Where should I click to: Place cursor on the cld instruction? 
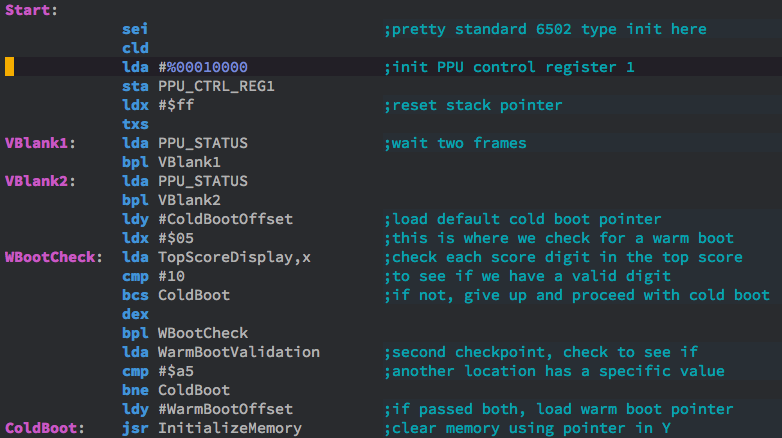(x=135, y=48)
